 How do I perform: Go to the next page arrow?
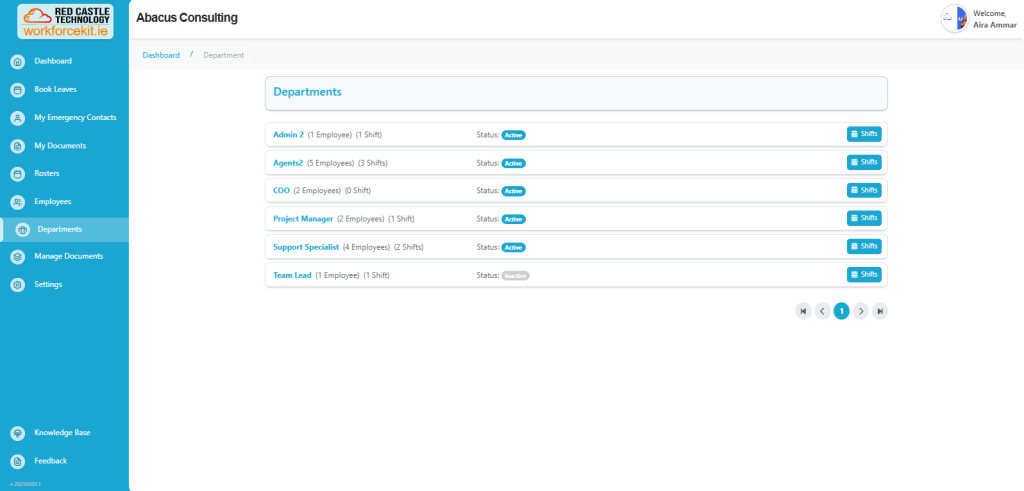point(861,311)
